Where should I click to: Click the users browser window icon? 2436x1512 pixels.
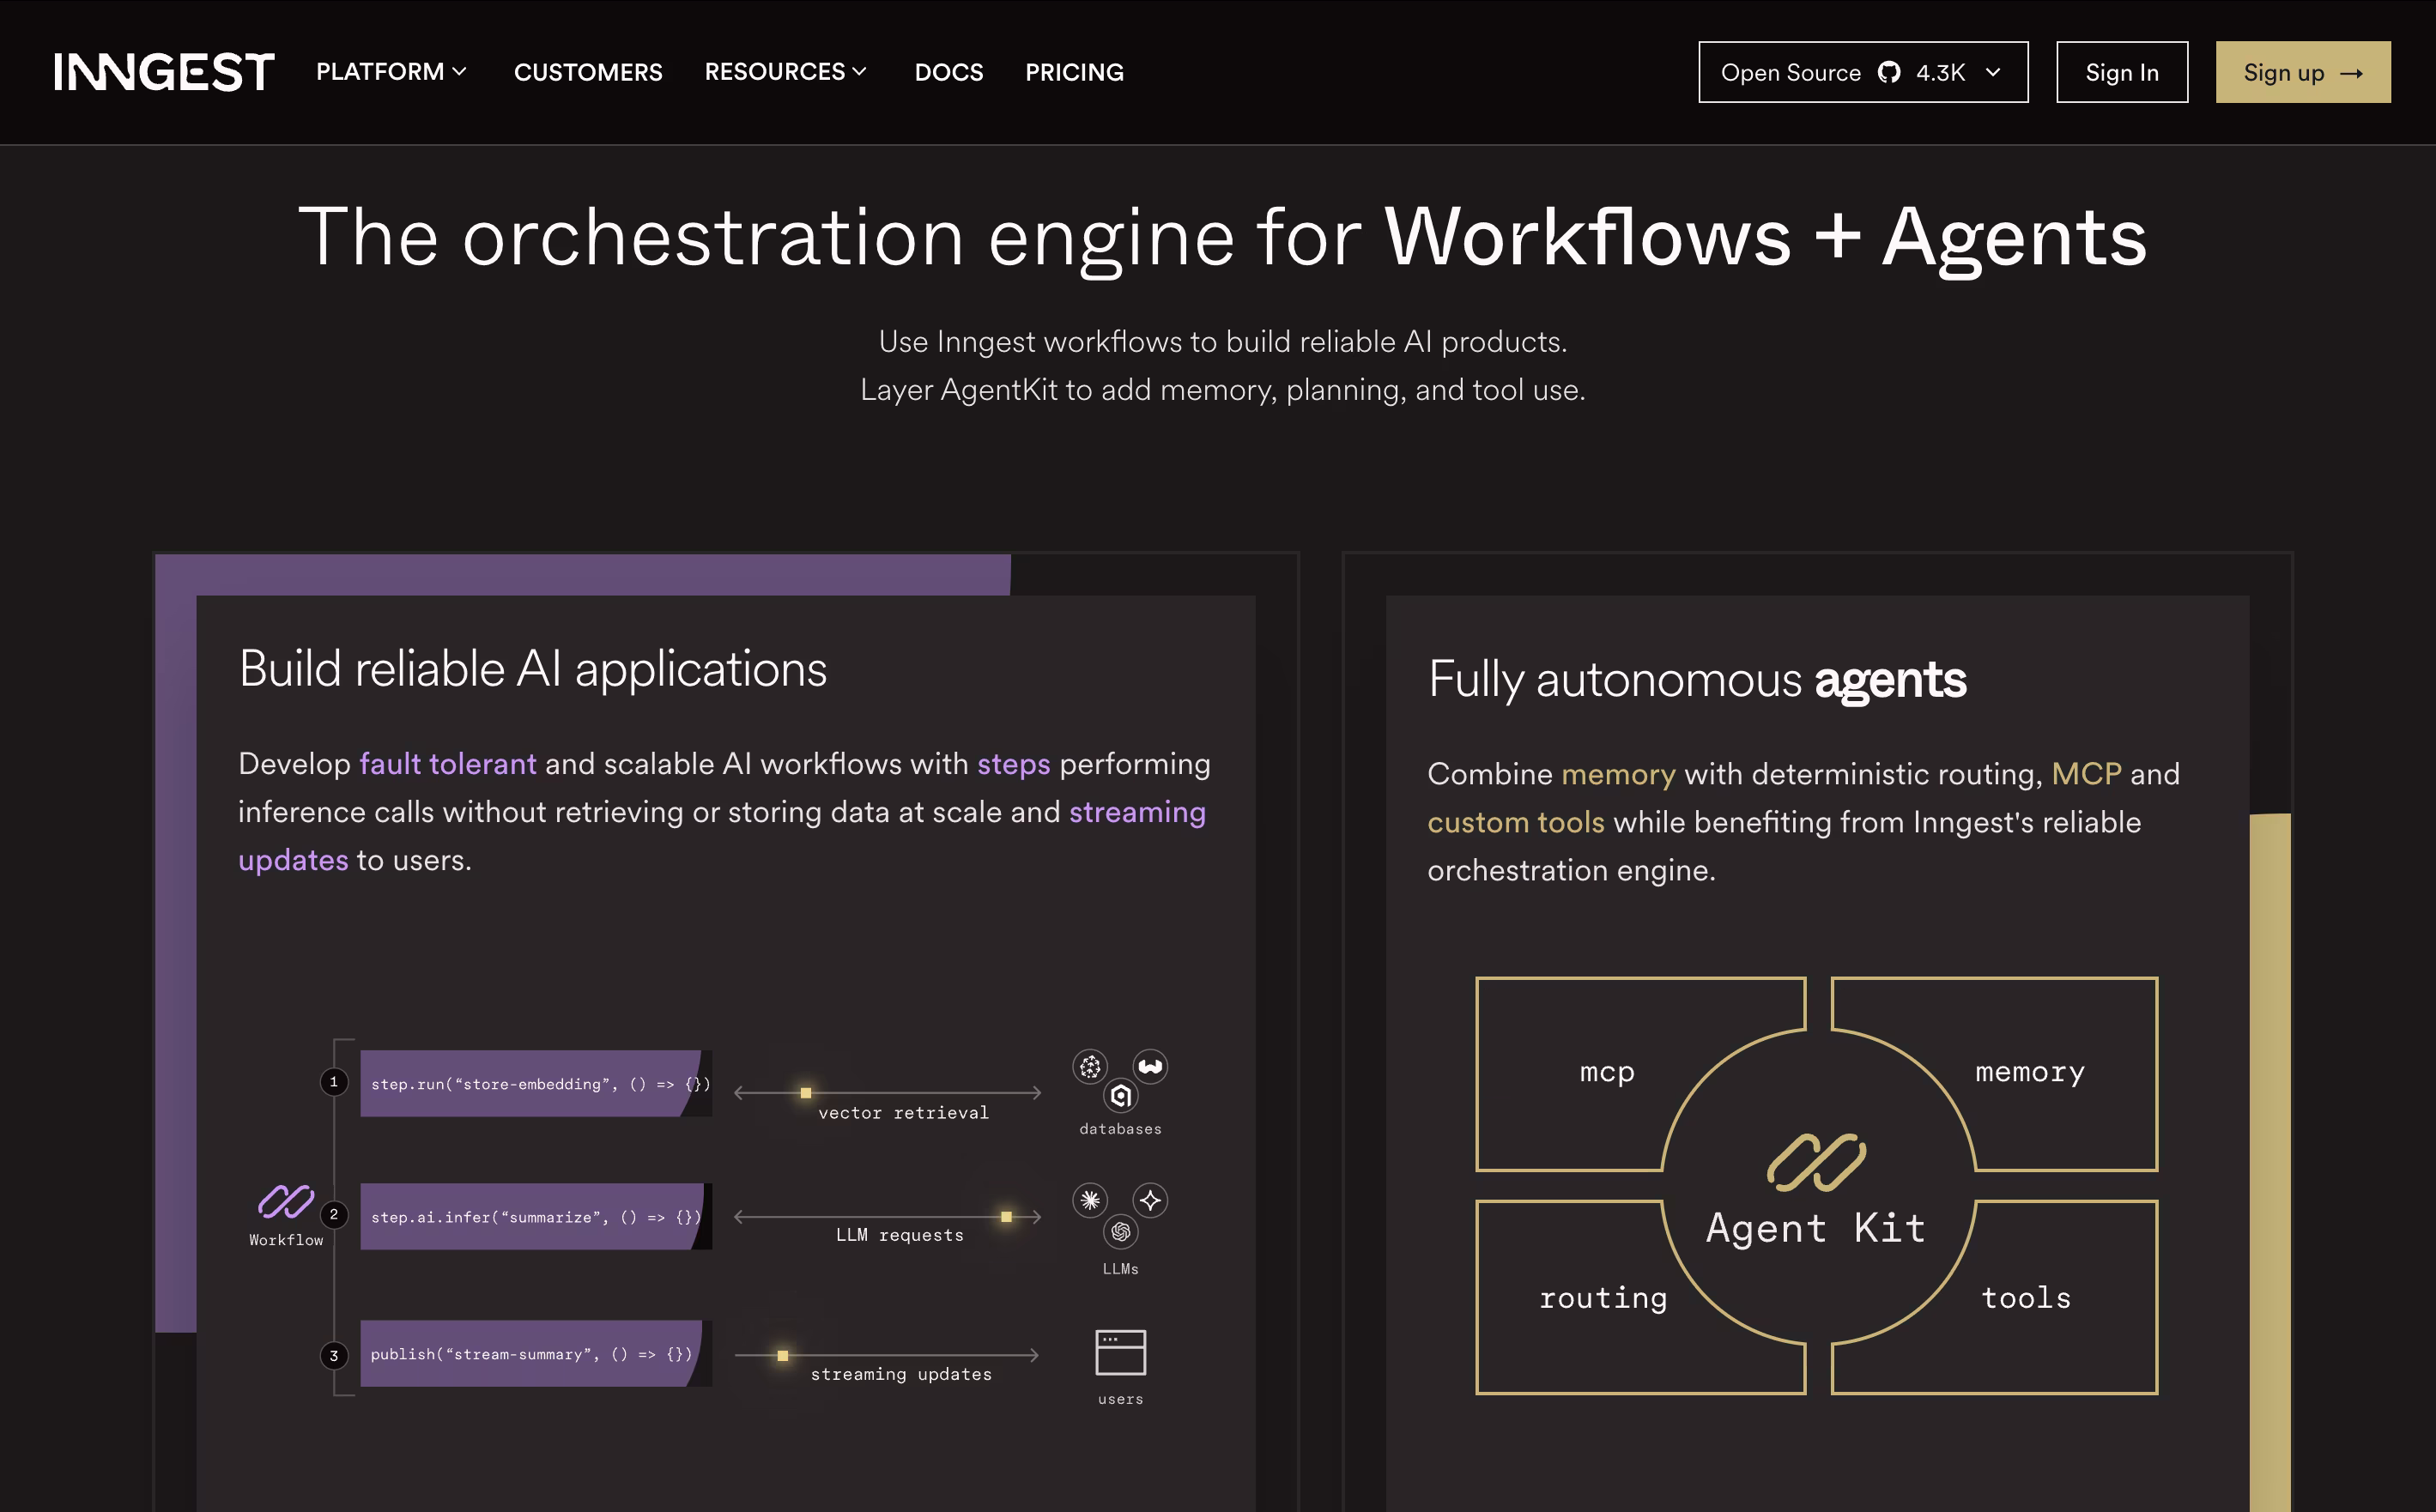(1120, 1353)
